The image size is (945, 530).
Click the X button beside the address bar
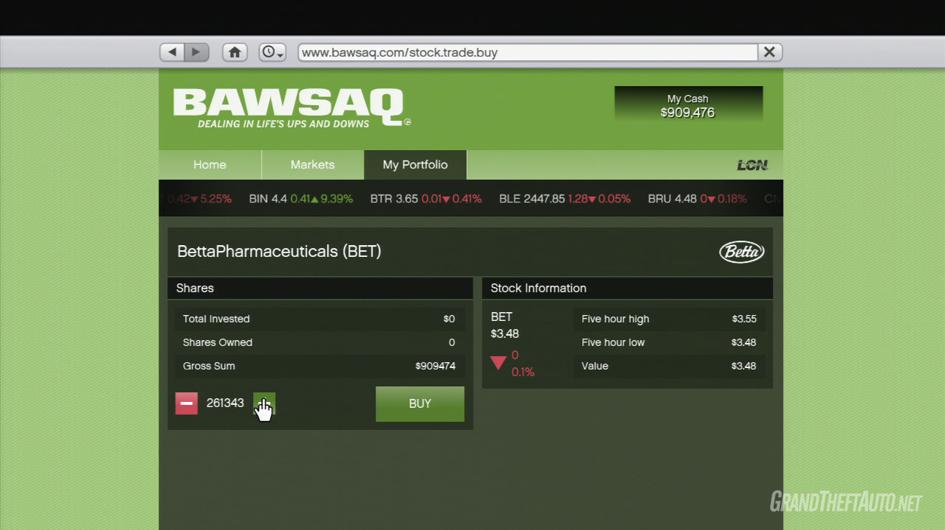tap(770, 52)
